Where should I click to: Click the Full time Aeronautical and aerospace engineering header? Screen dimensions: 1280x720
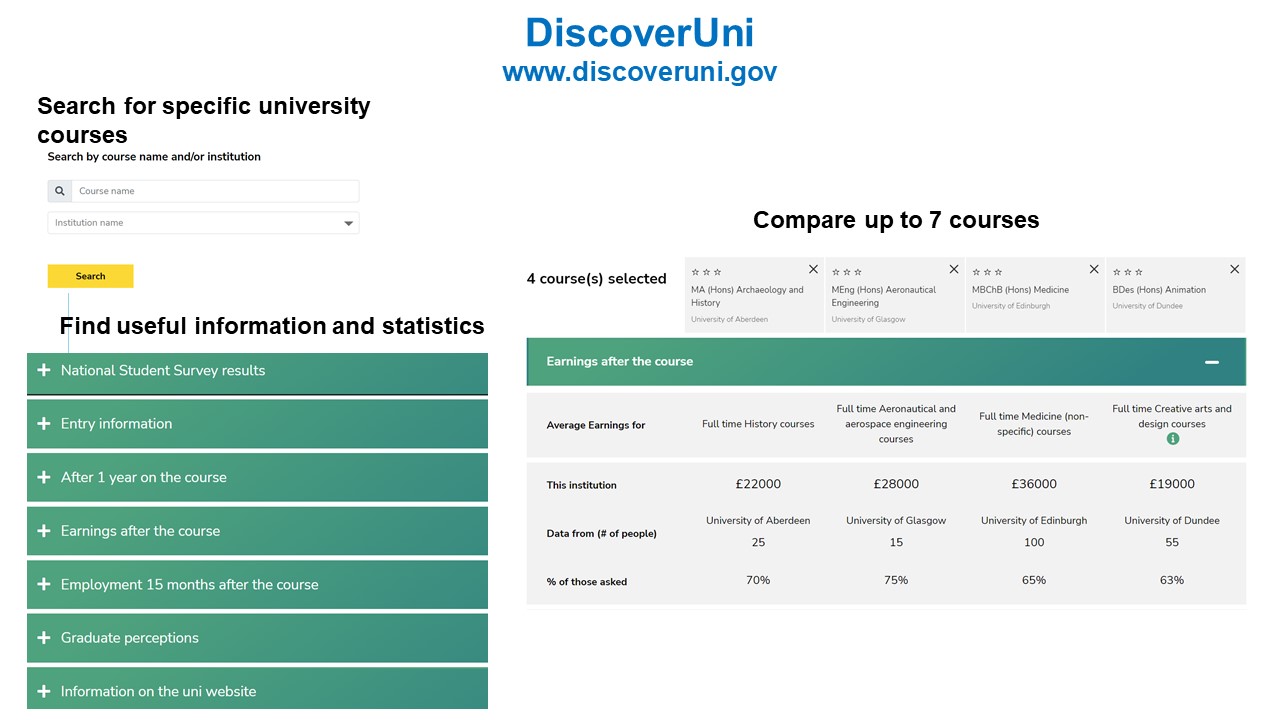click(x=896, y=424)
